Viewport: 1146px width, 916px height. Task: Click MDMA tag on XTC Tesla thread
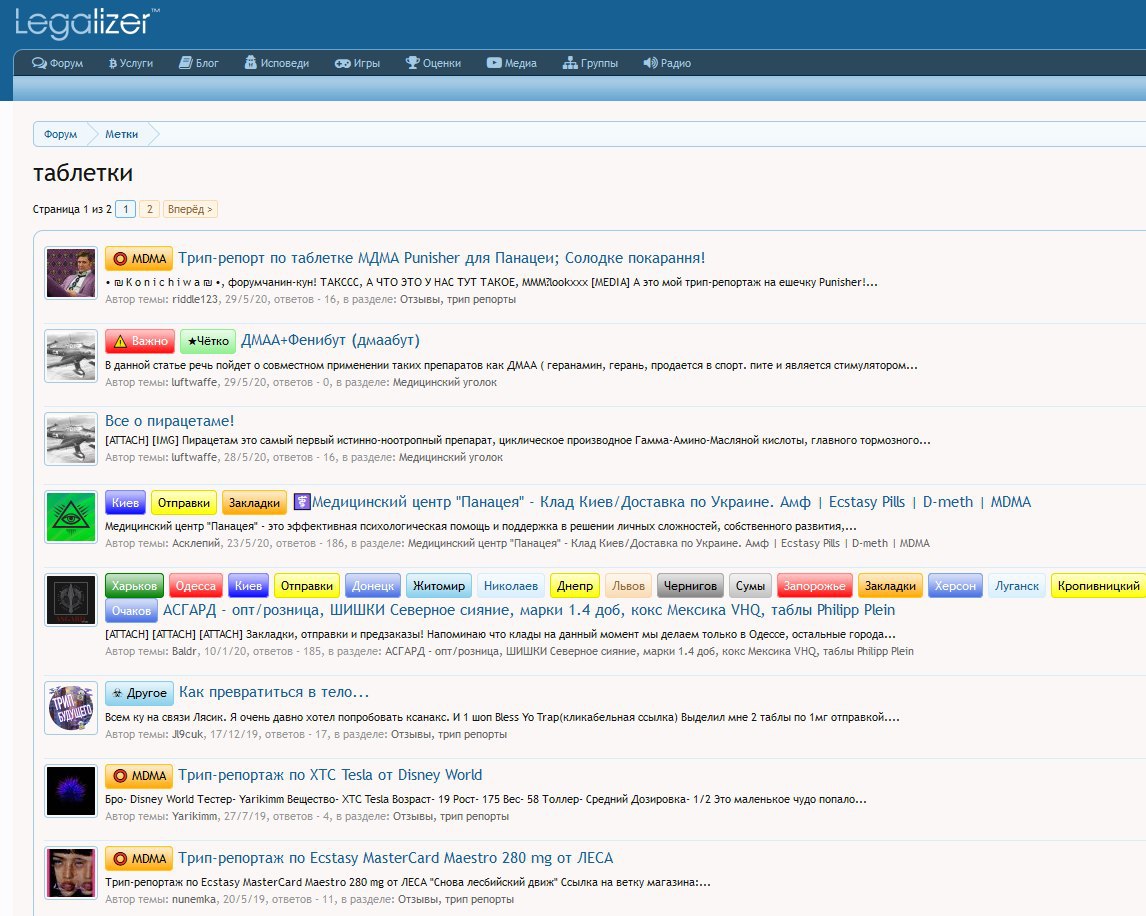[x=139, y=776]
